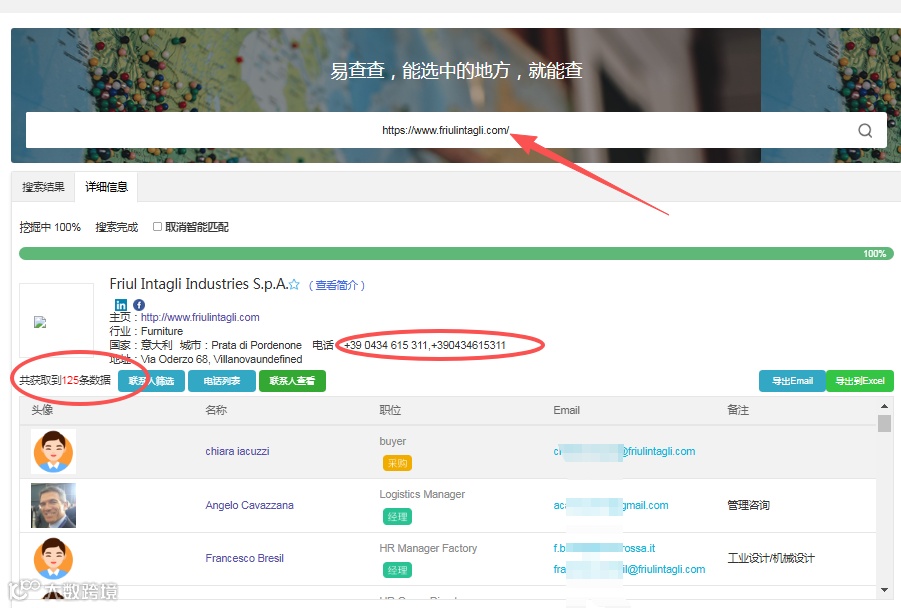Click the table scrollbar down arrow
This screenshot has width=901, height=608.
[884, 590]
